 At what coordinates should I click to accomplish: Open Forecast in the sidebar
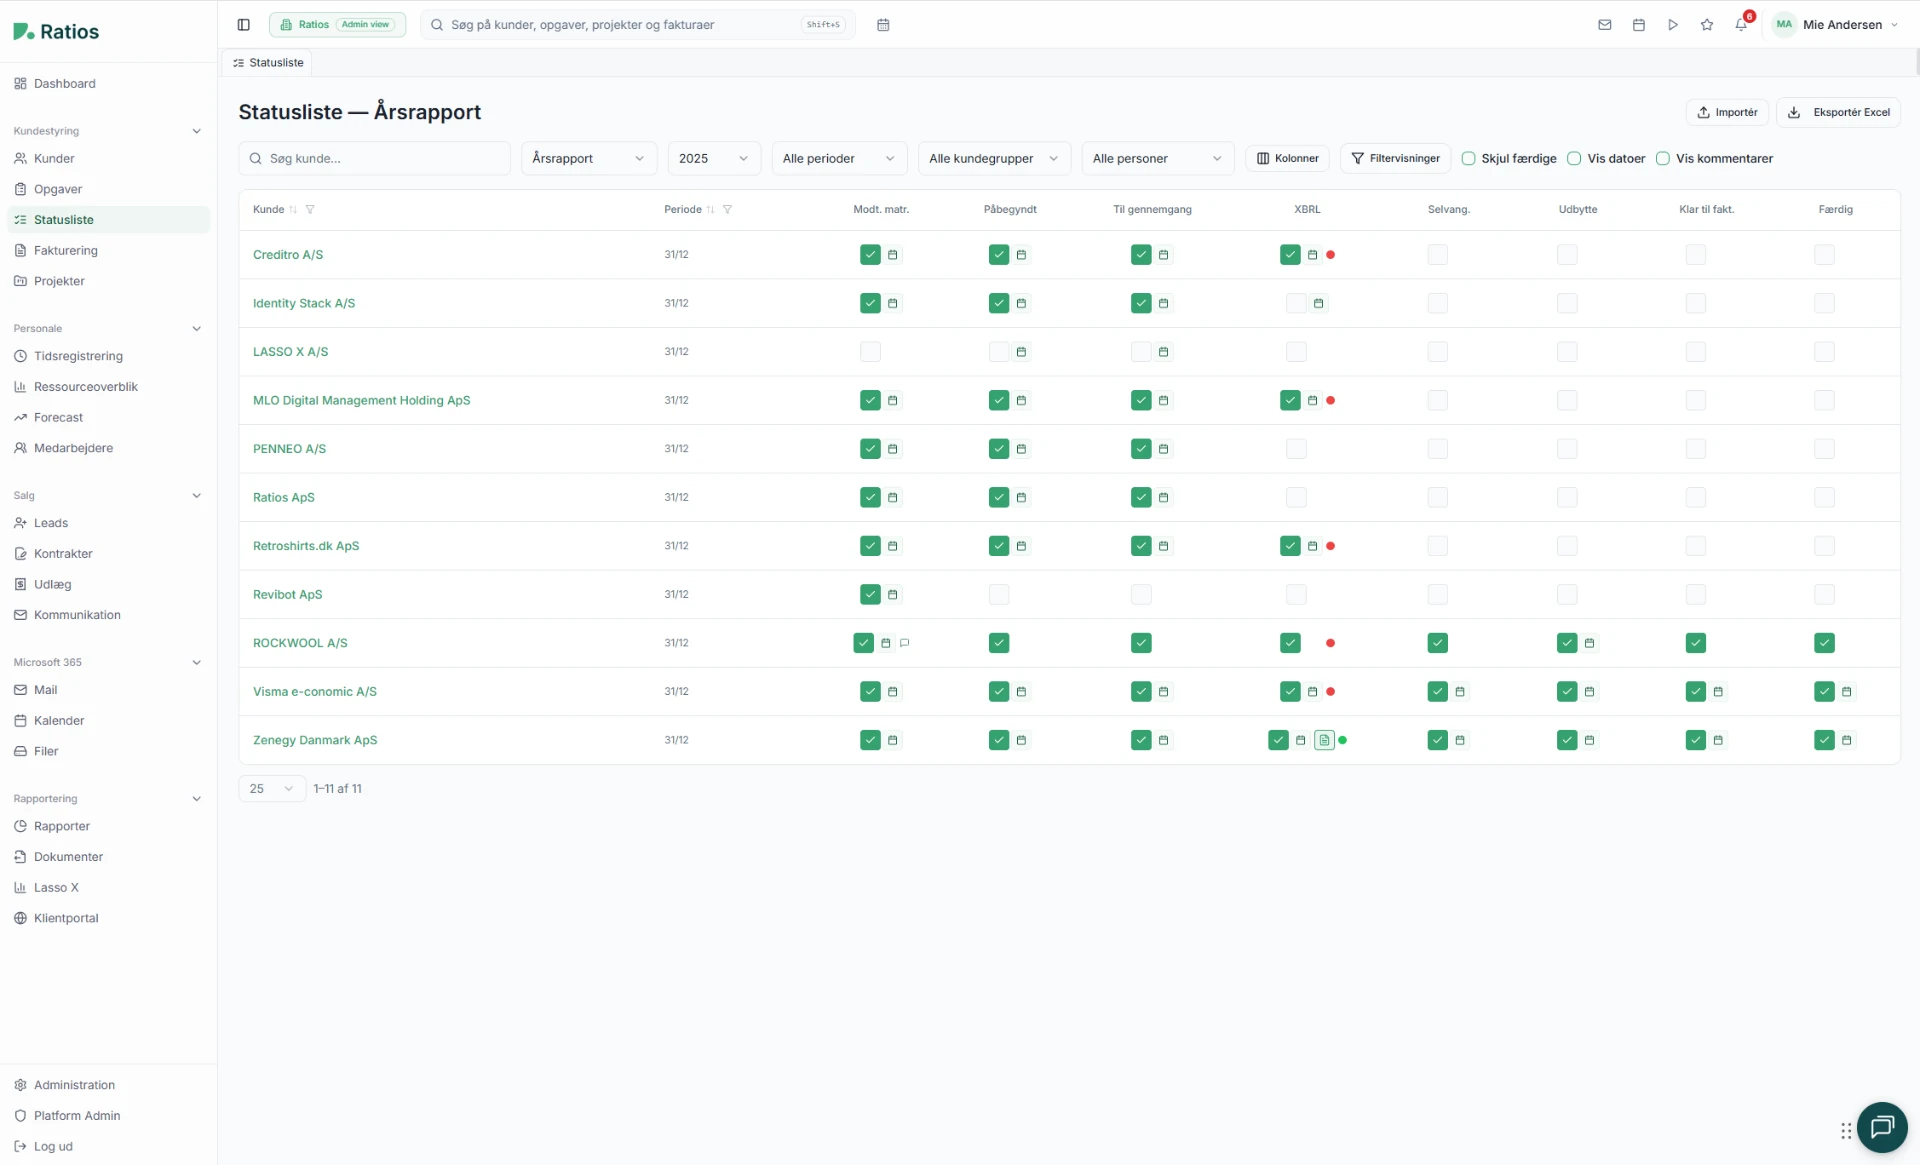click(x=108, y=418)
